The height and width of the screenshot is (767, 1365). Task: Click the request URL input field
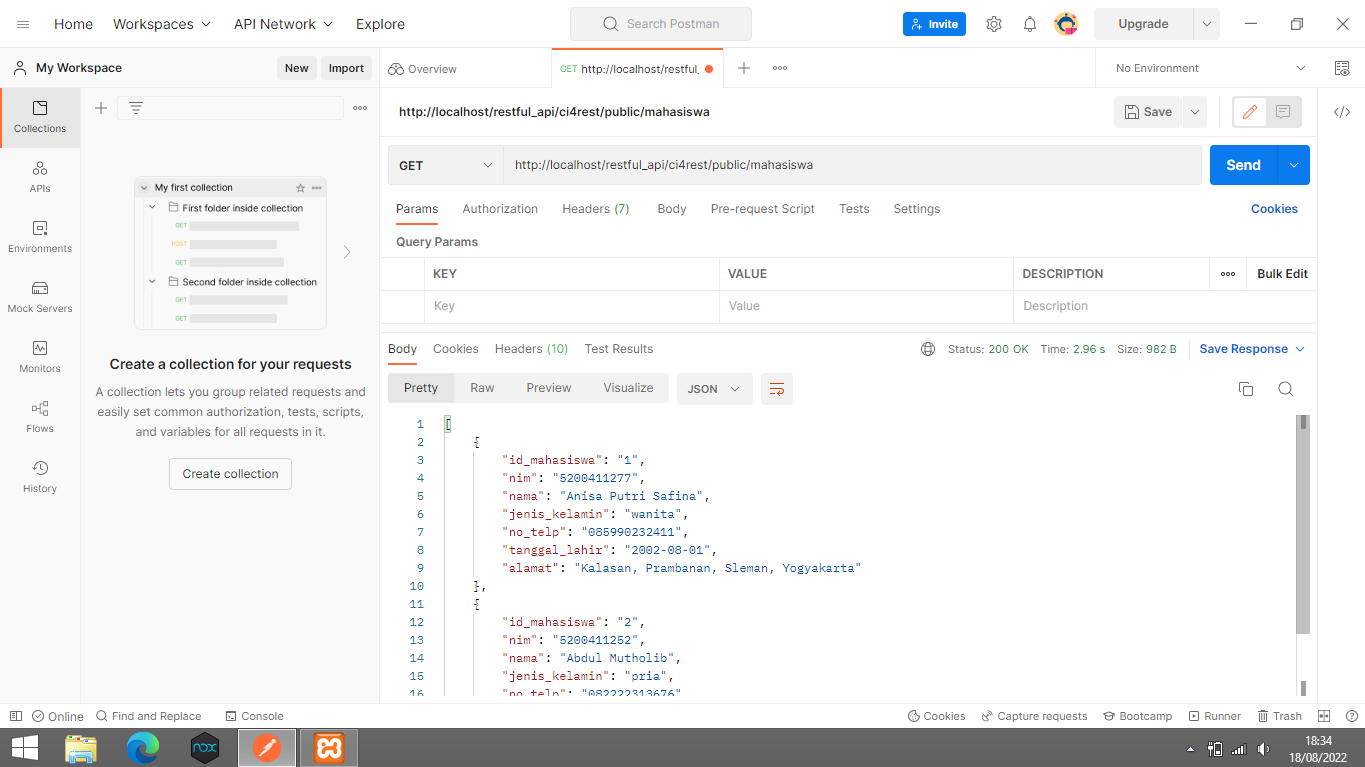[x=852, y=165]
